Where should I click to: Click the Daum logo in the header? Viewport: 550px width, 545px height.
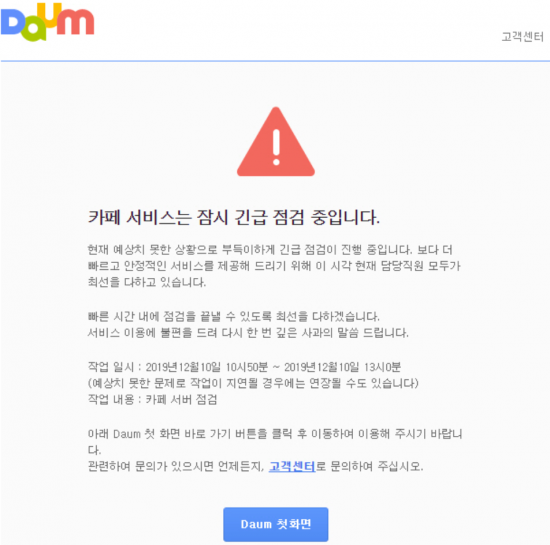point(47,22)
